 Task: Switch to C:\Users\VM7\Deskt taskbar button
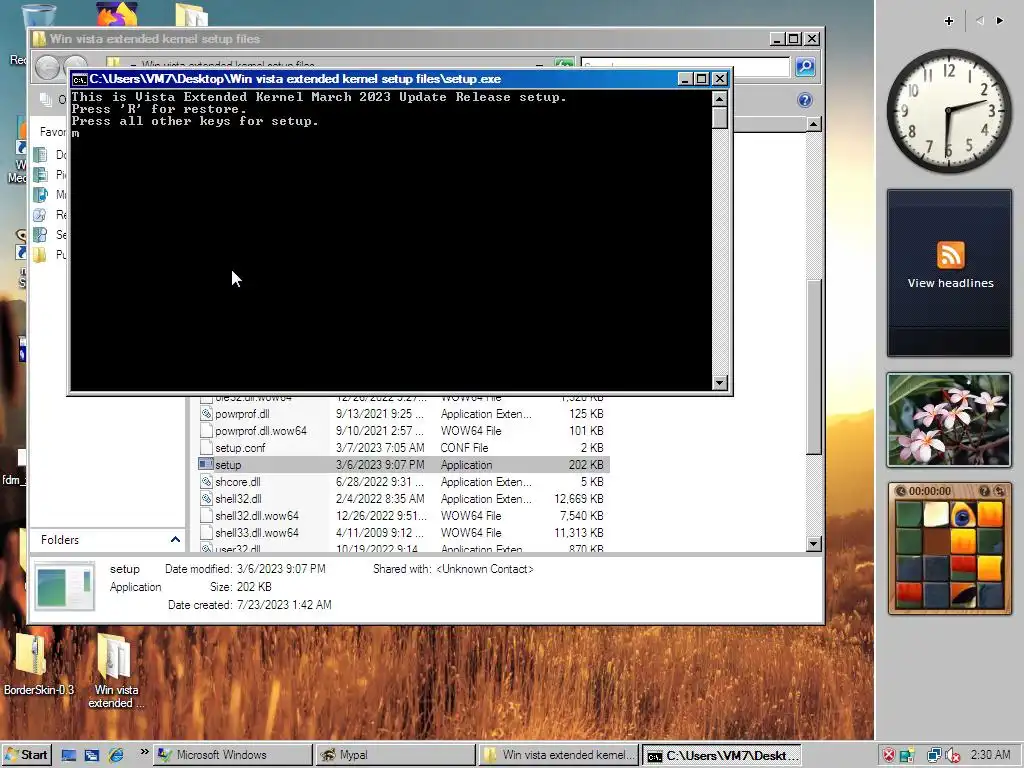[722, 755]
